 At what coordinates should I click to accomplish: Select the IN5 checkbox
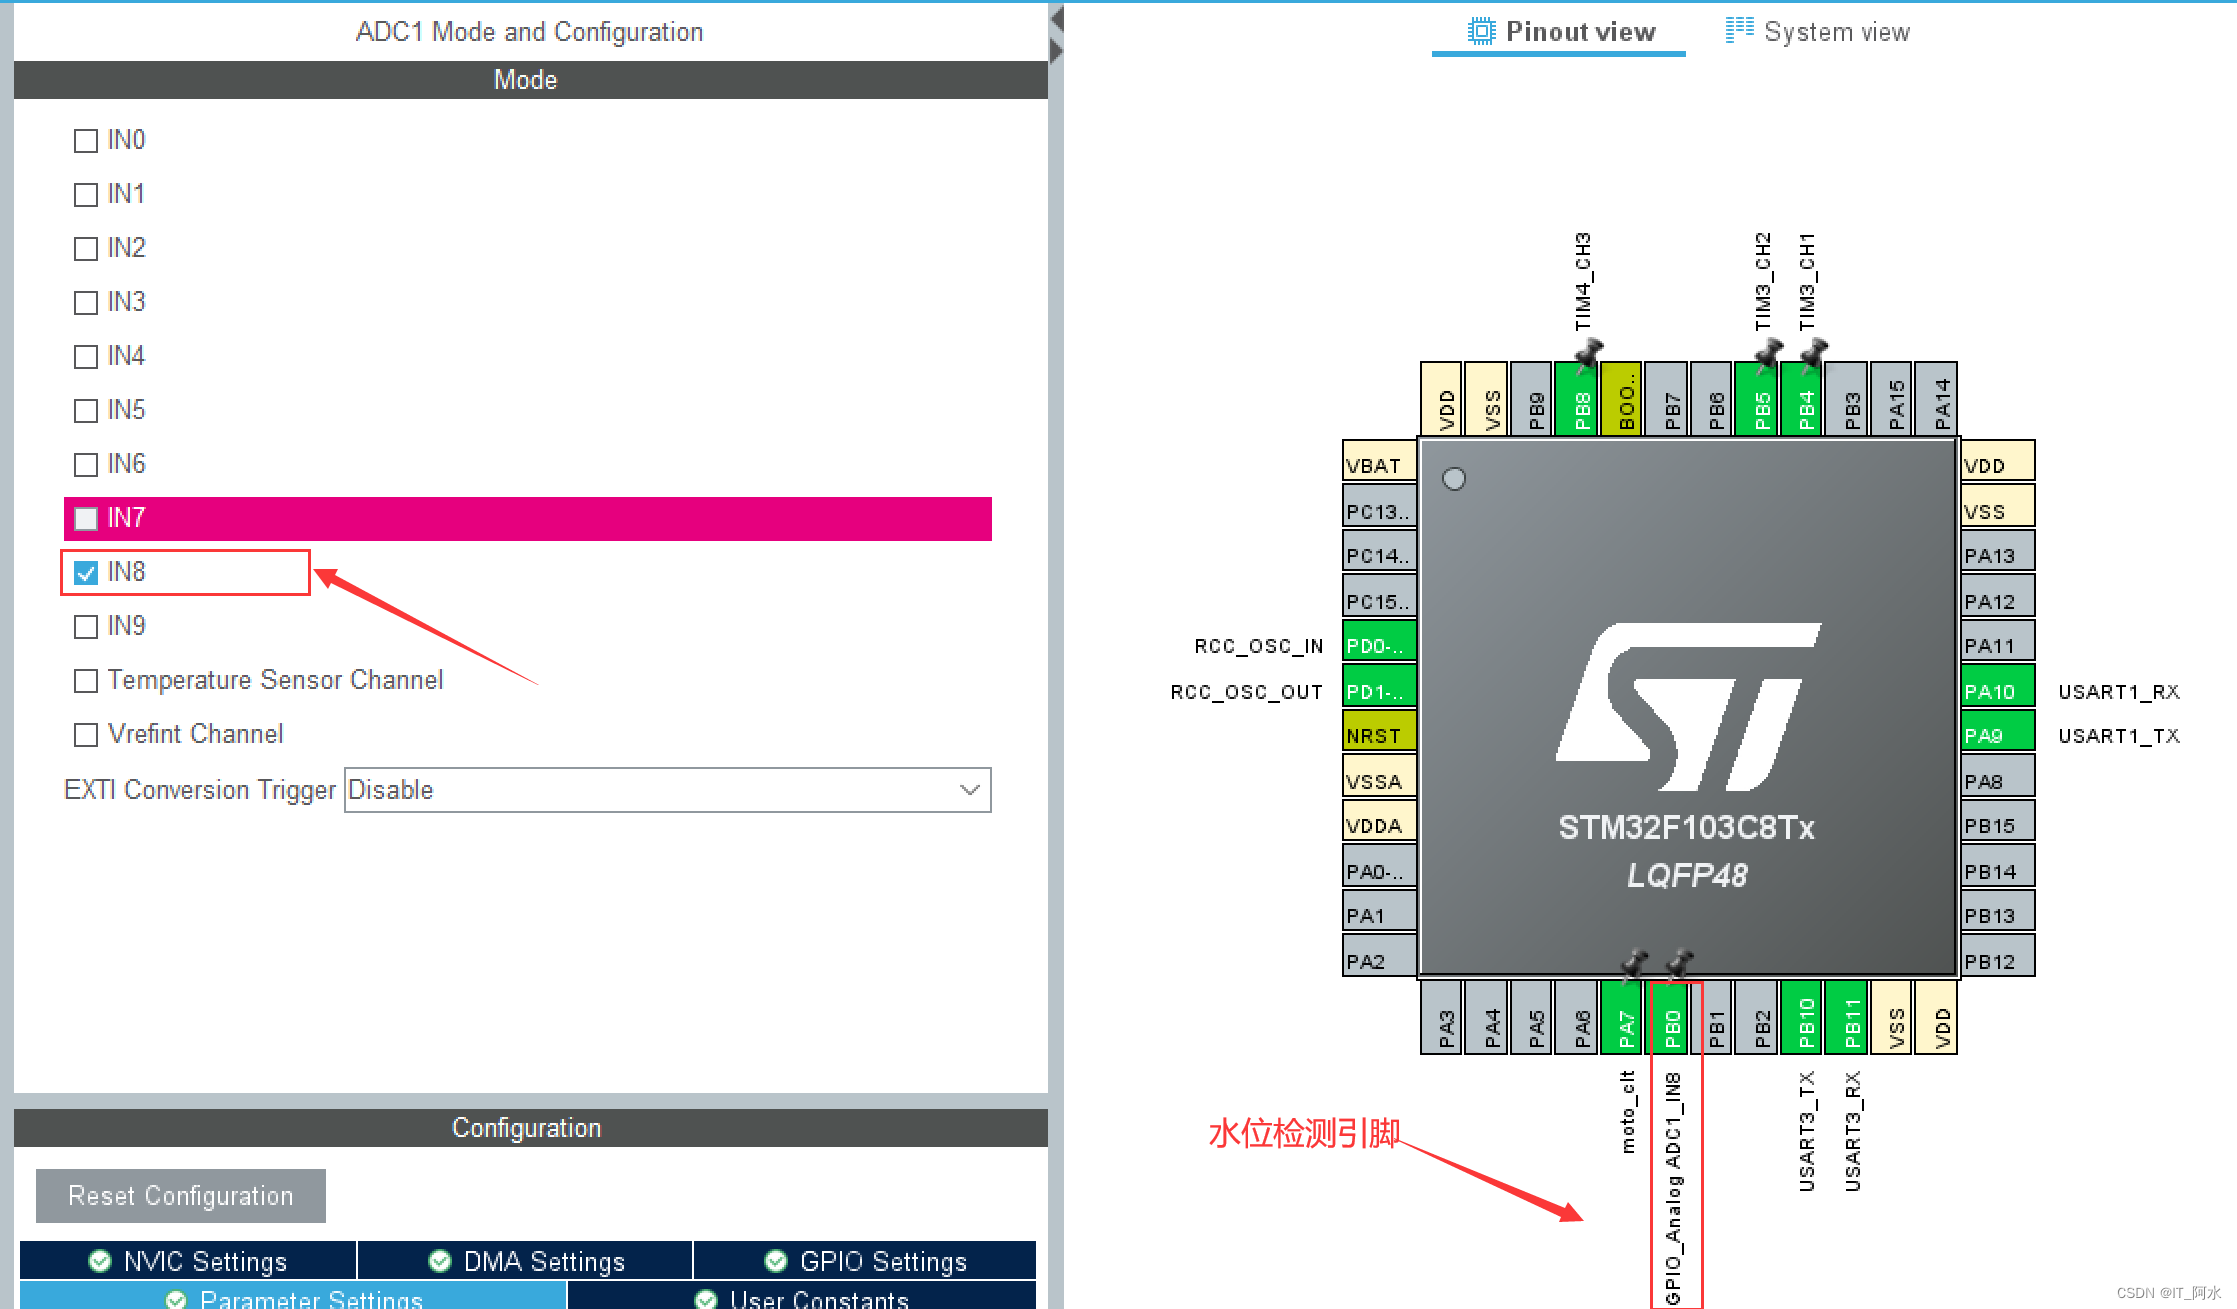click(x=86, y=410)
